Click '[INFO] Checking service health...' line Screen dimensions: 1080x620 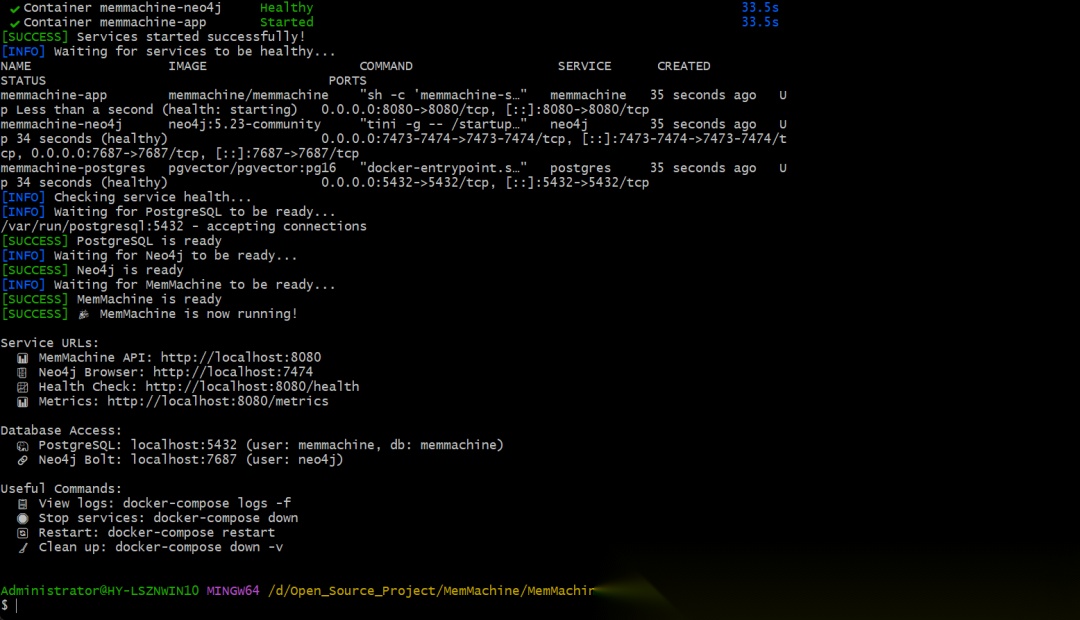coord(126,197)
